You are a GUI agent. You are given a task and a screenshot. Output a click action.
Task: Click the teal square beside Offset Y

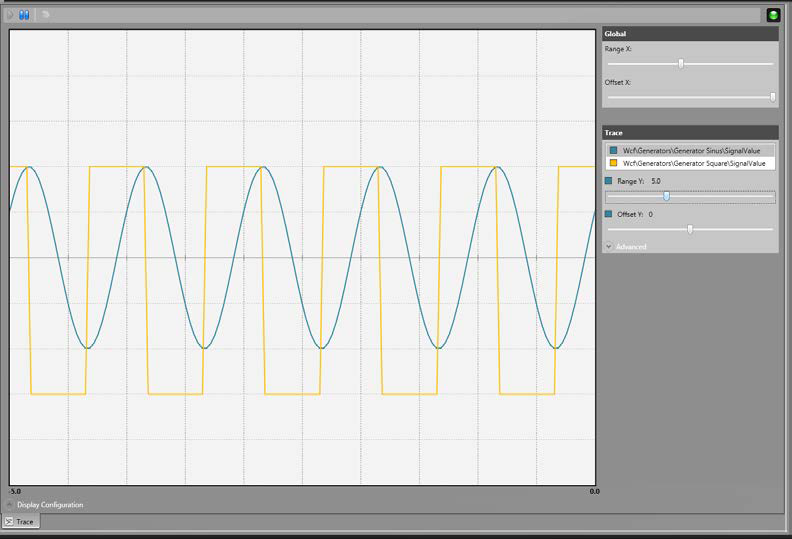[609, 214]
